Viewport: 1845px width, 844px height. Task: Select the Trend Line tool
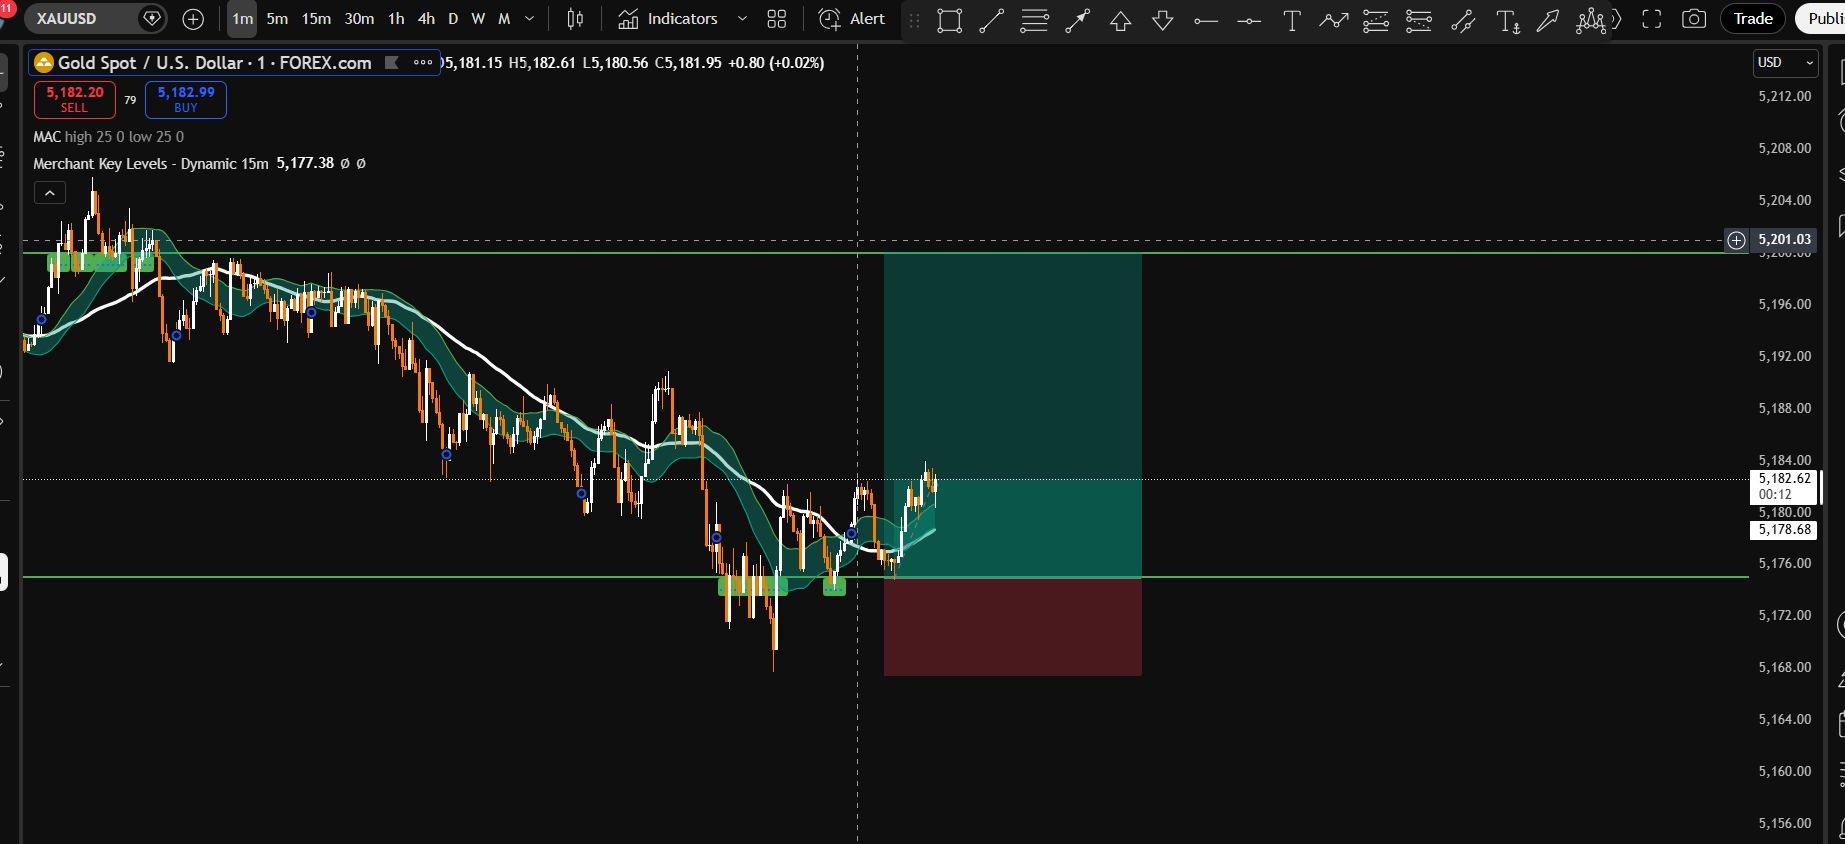pyautogui.click(x=991, y=20)
